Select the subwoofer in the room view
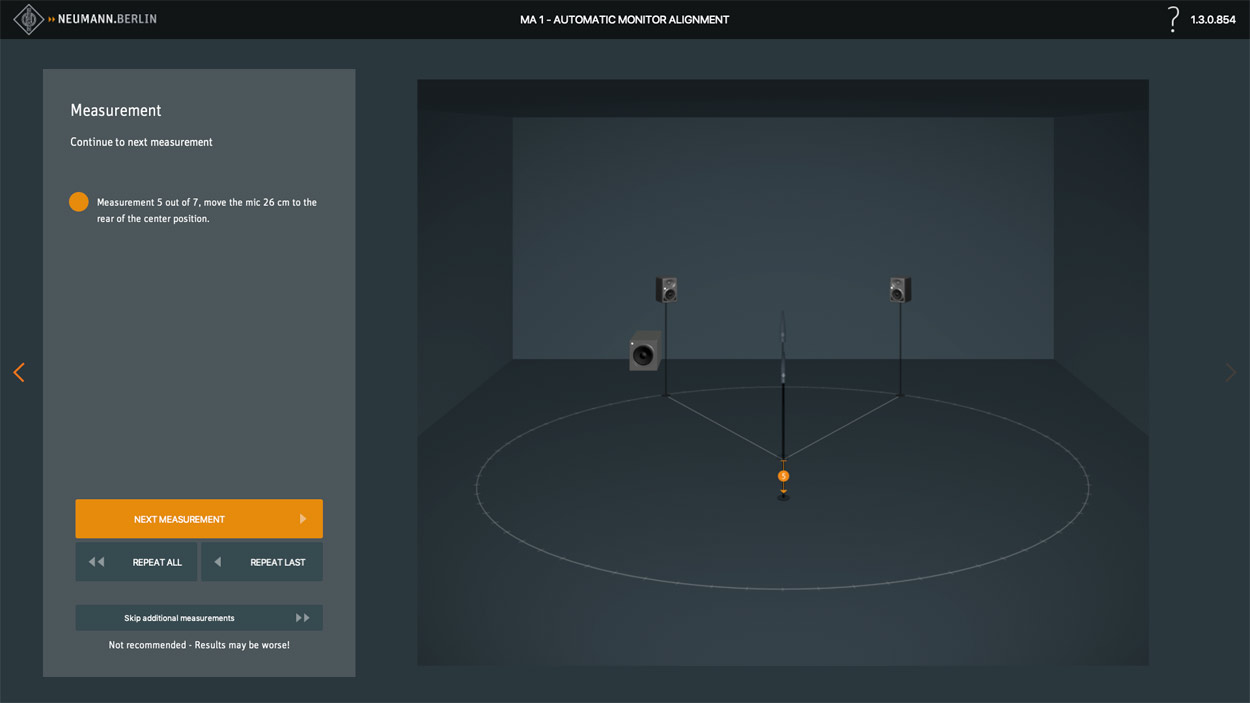 coord(644,352)
